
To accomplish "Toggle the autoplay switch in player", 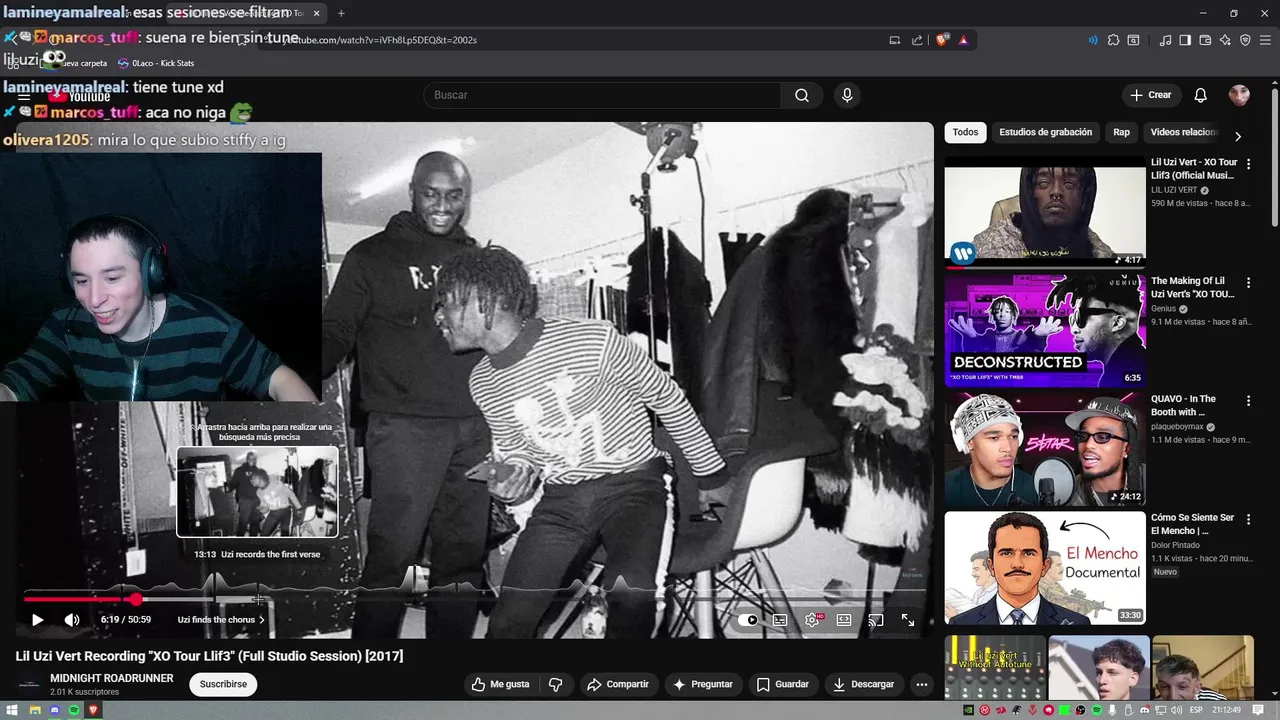I will pos(748,620).
